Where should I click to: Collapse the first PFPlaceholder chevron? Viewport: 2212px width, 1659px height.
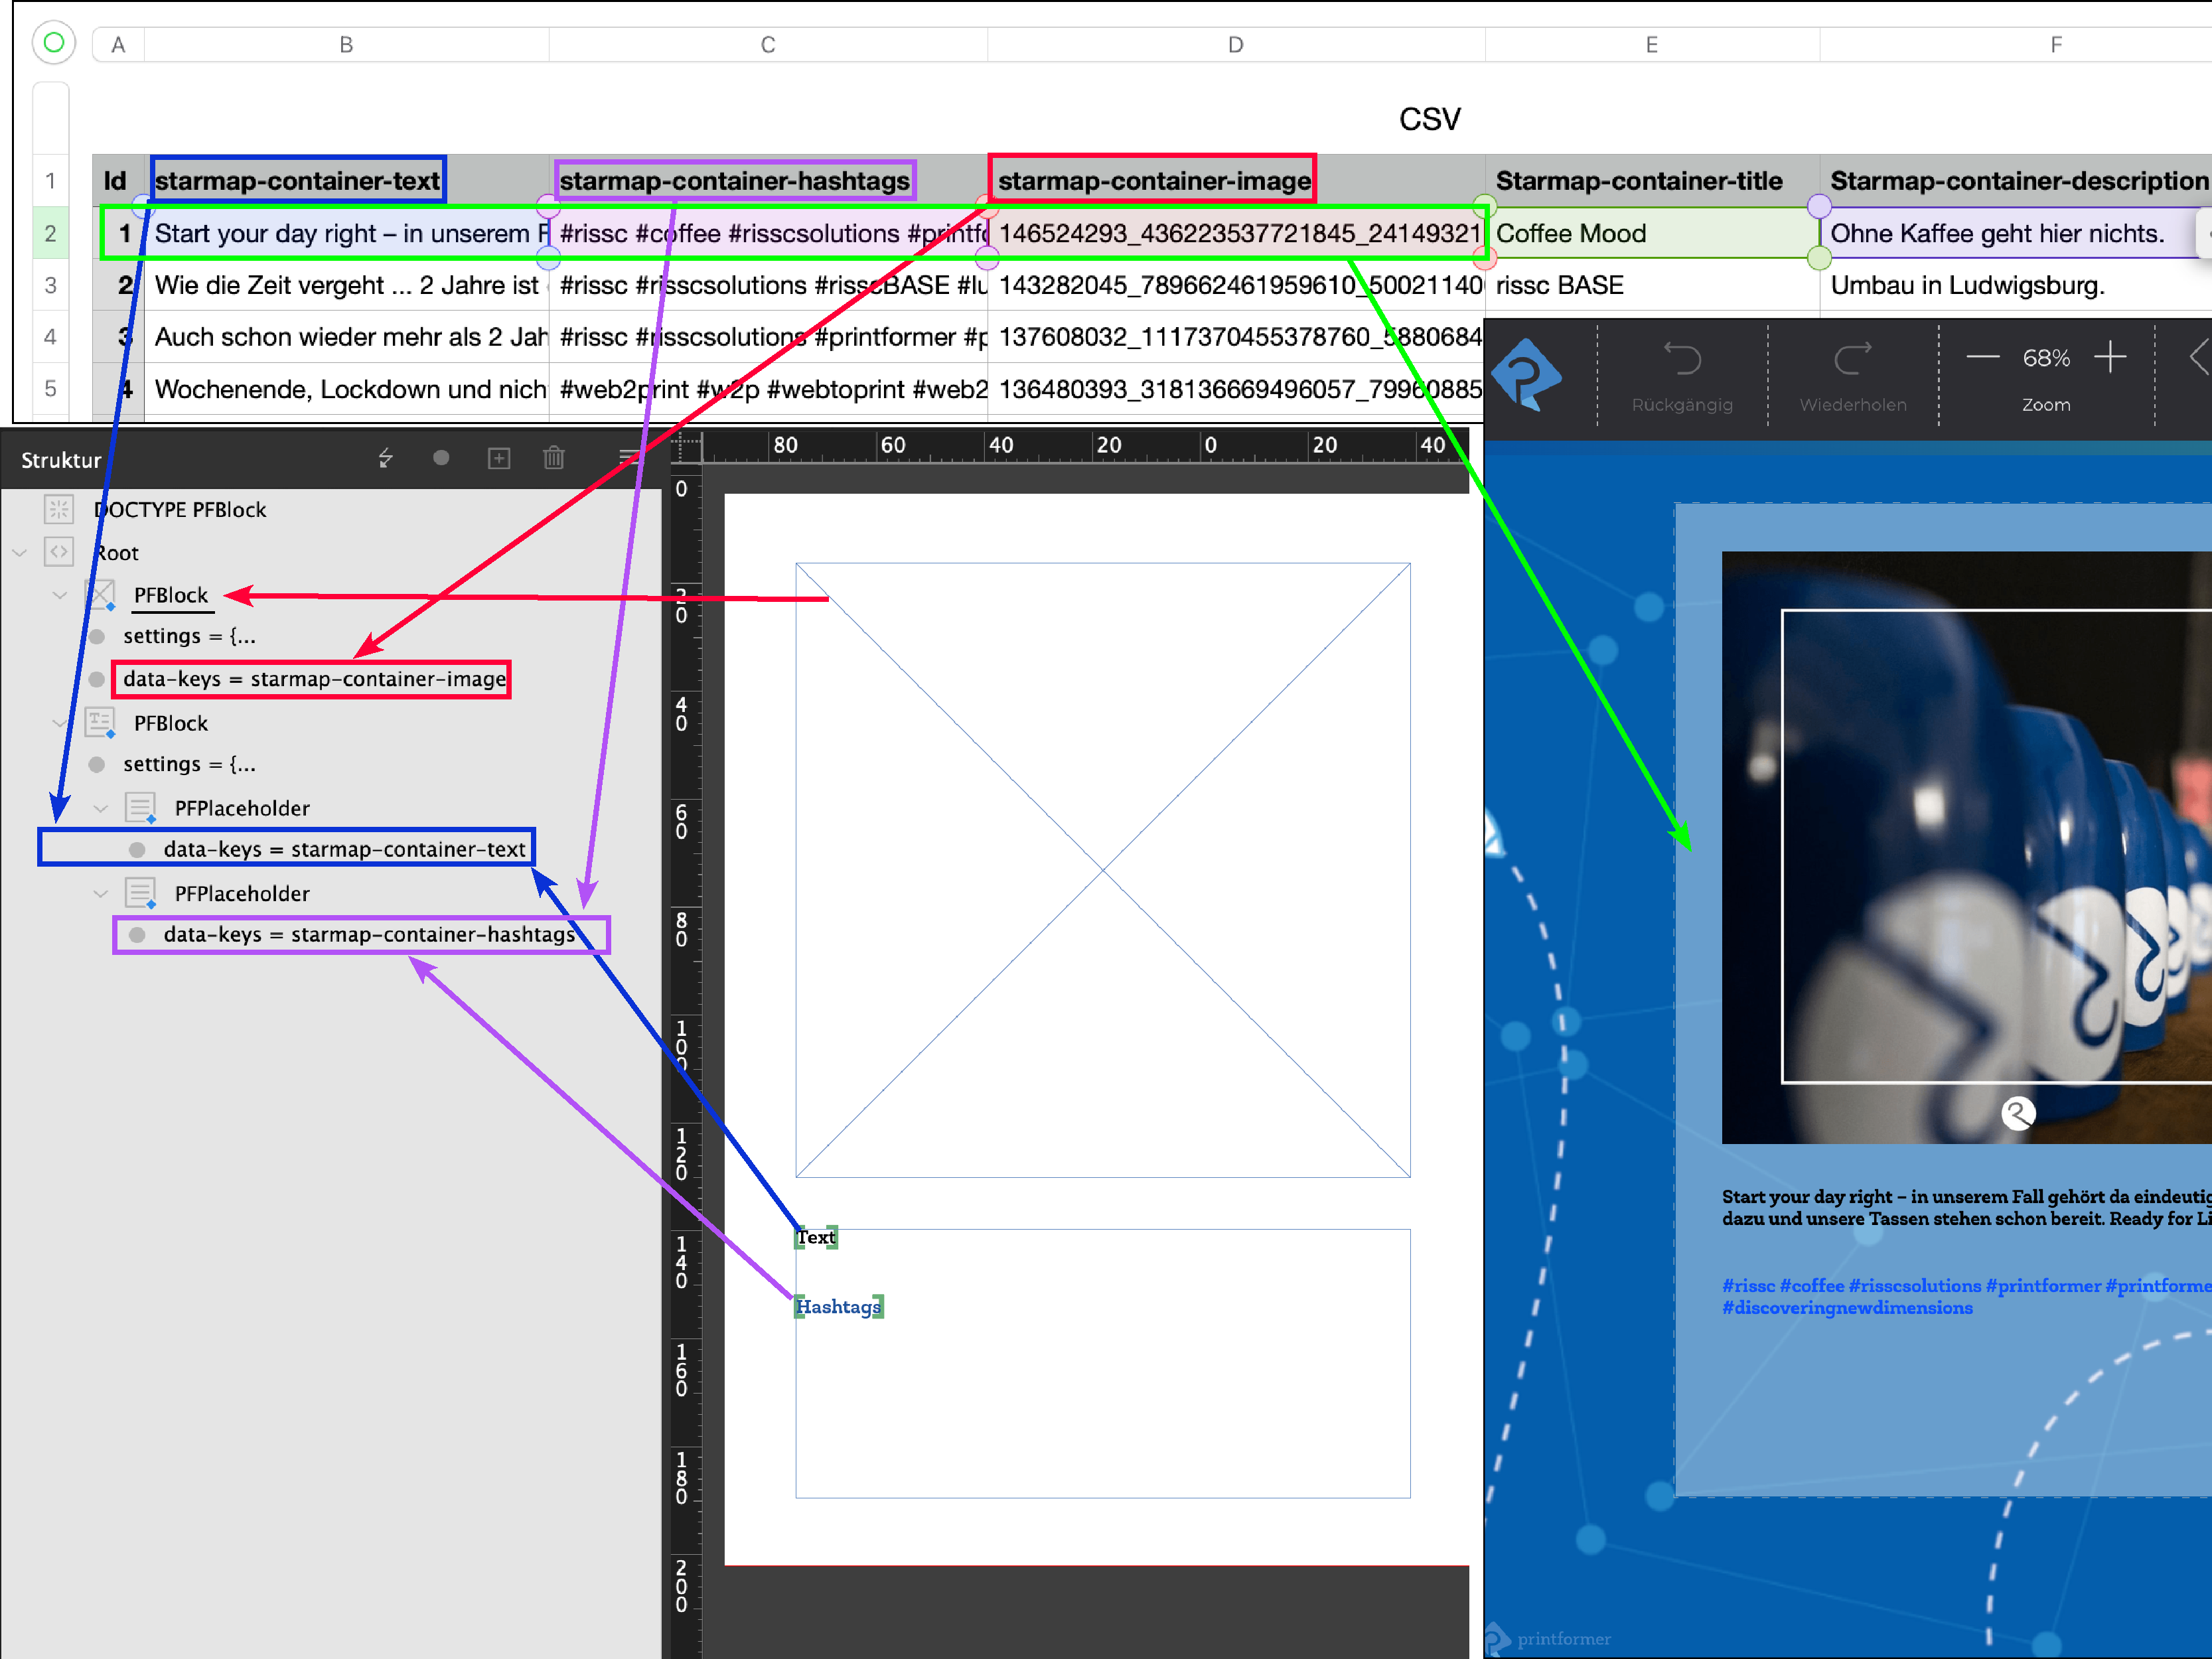[100, 808]
